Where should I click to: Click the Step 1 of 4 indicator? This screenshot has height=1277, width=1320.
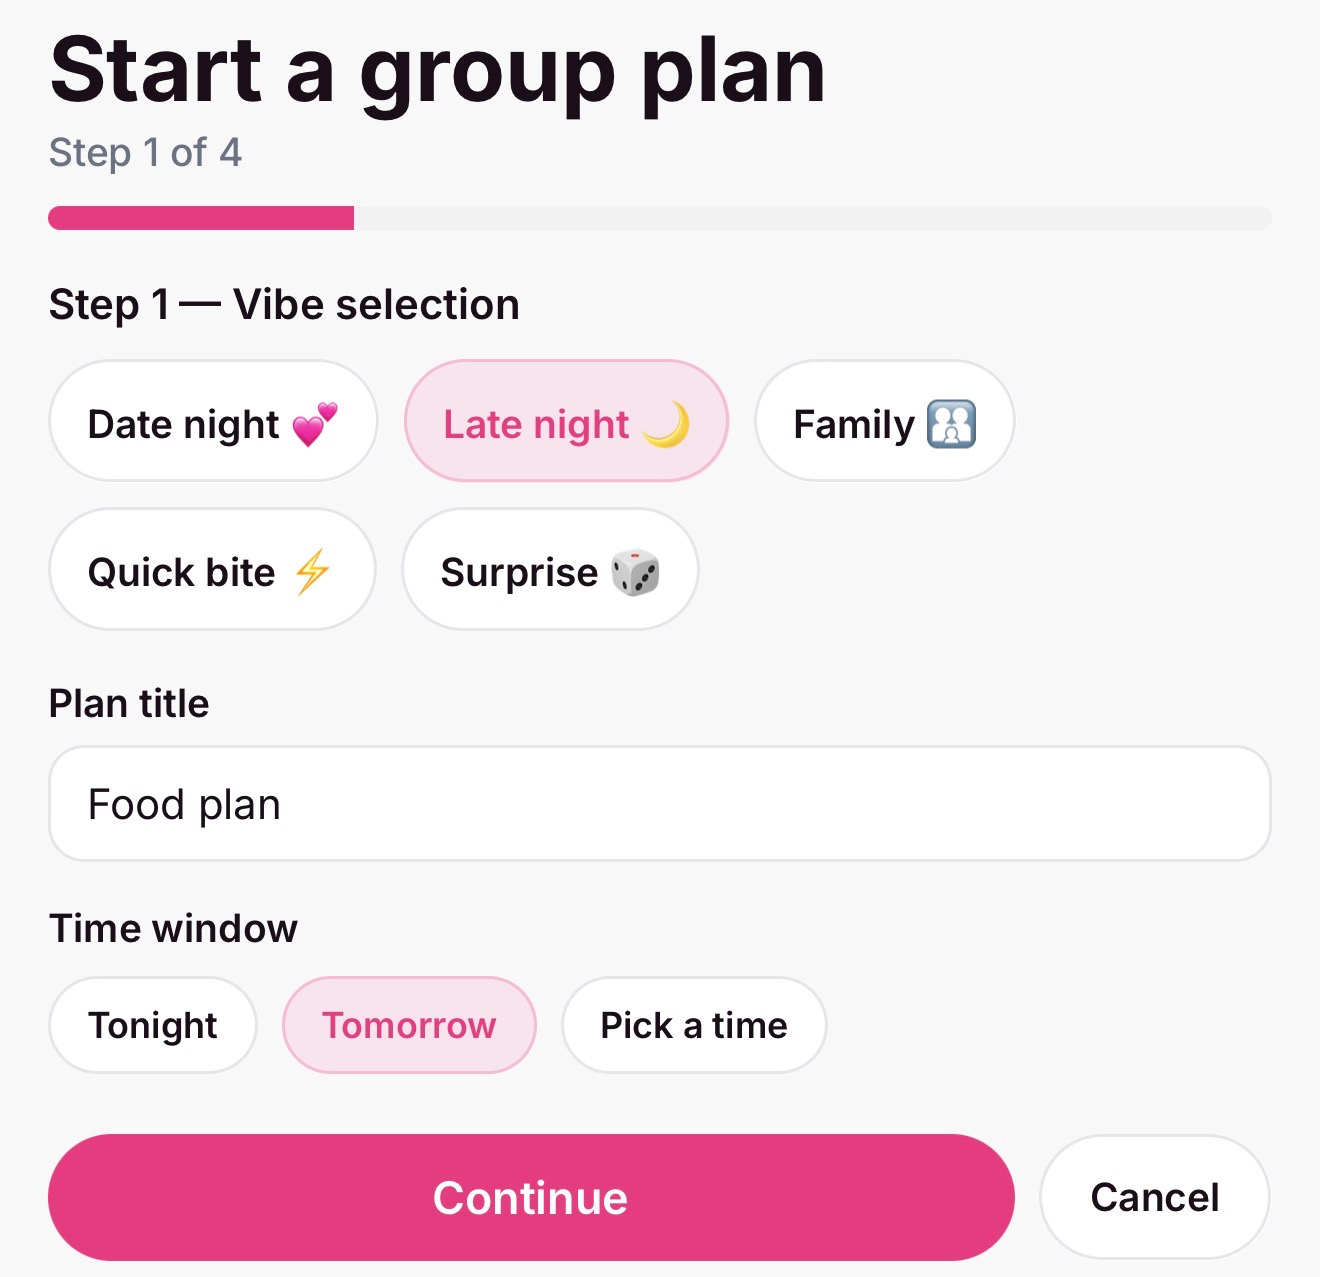point(145,153)
